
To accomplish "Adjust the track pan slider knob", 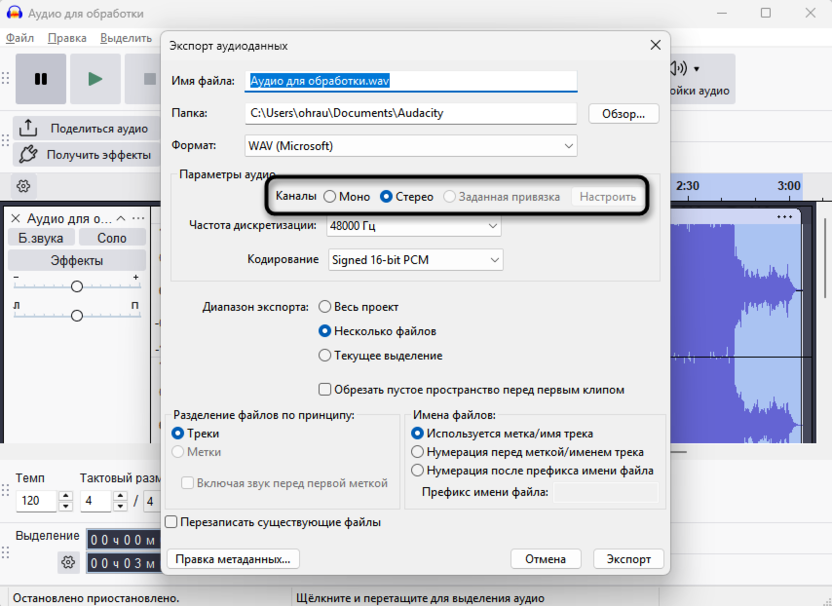I will pyautogui.click(x=77, y=316).
